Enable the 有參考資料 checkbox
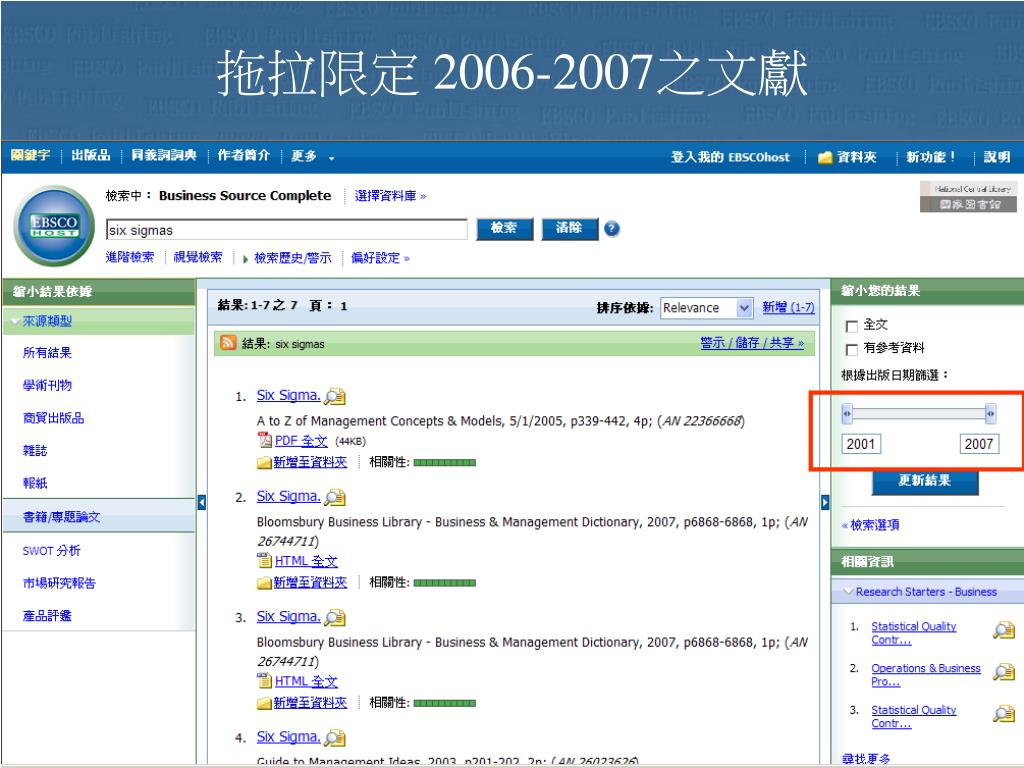Image resolution: width=1024 pixels, height=768 pixels. pyautogui.click(x=852, y=349)
